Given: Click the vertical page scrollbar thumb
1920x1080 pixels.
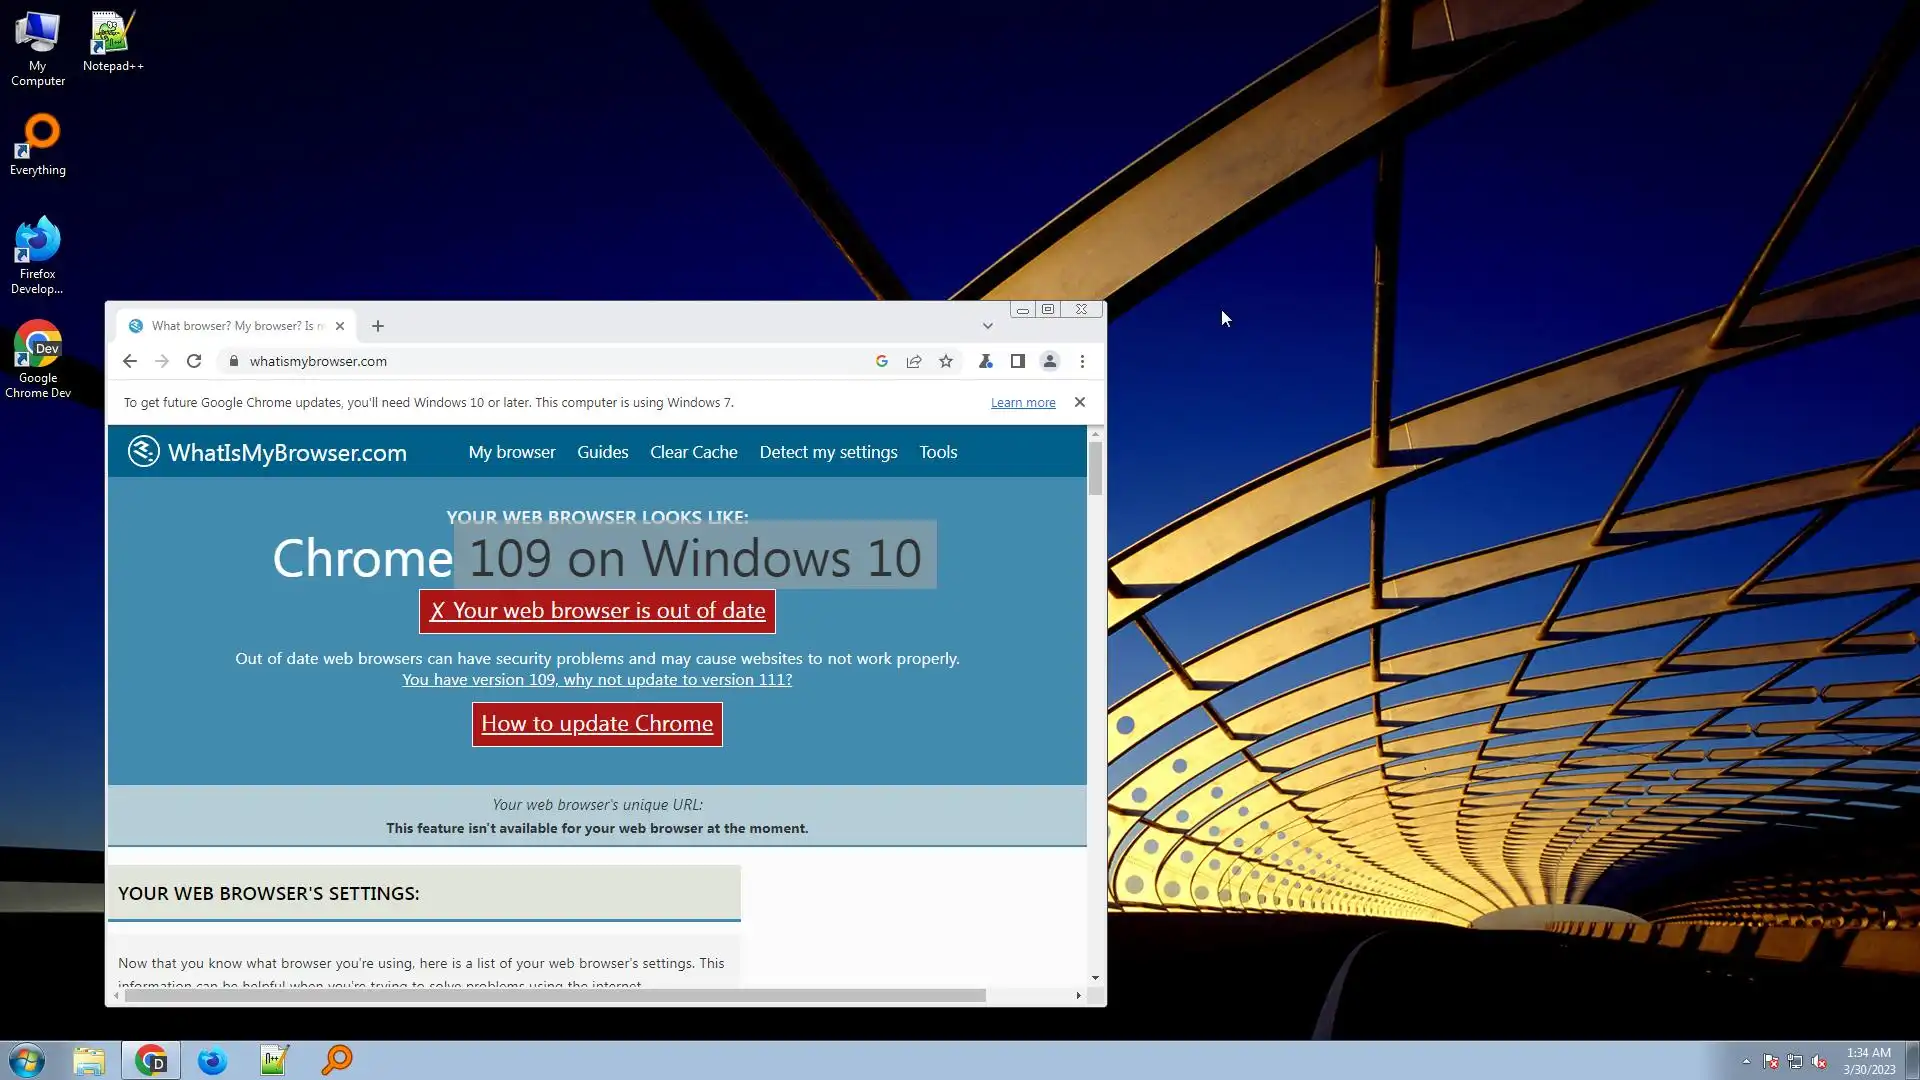Looking at the screenshot, I should pyautogui.click(x=1095, y=467).
